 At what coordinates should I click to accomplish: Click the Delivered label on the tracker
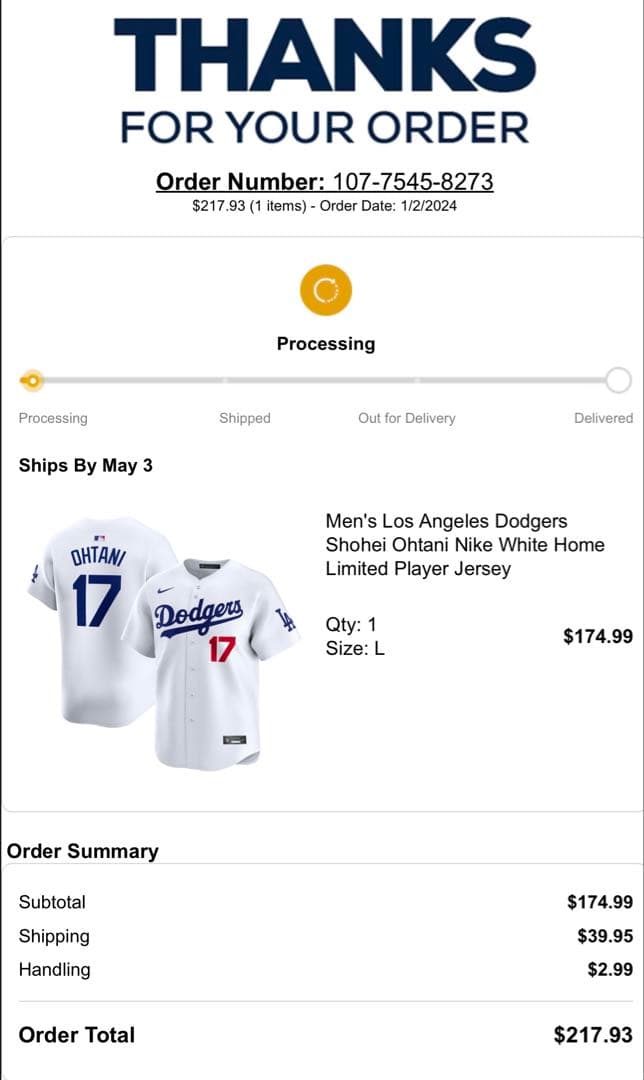[x=603, y=418]
